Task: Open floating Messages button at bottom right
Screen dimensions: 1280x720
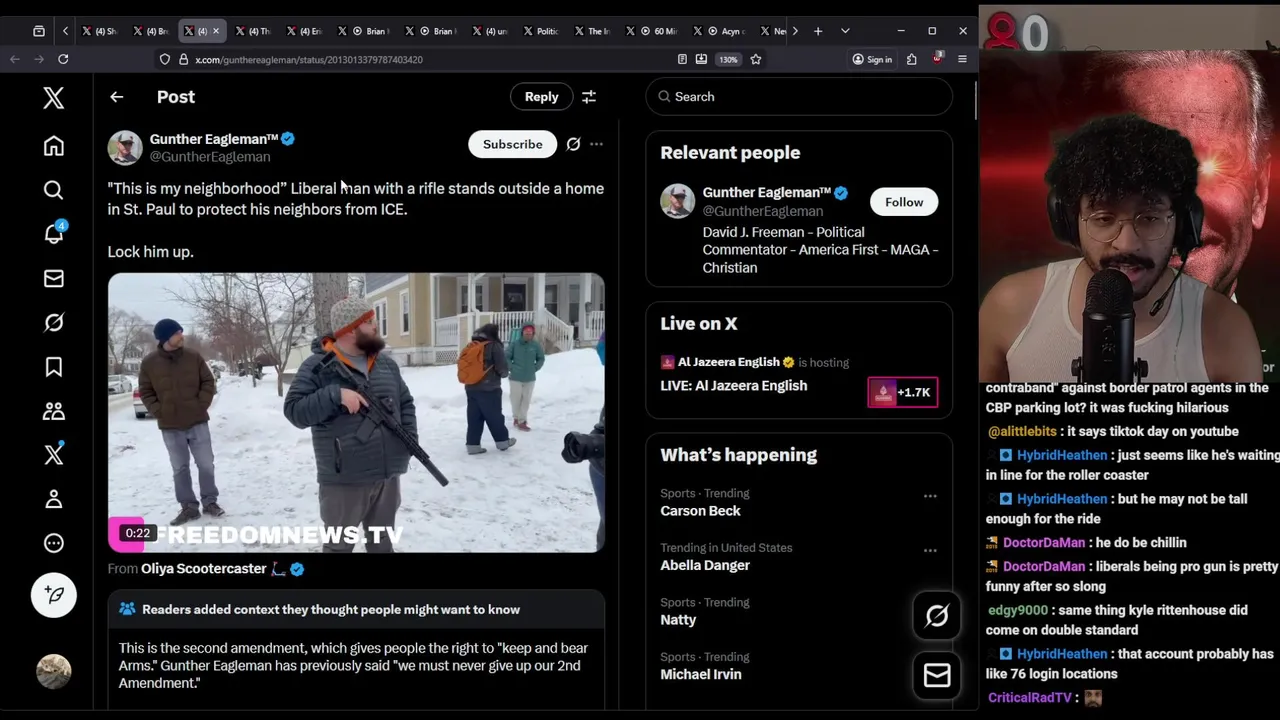Action: 937,676
